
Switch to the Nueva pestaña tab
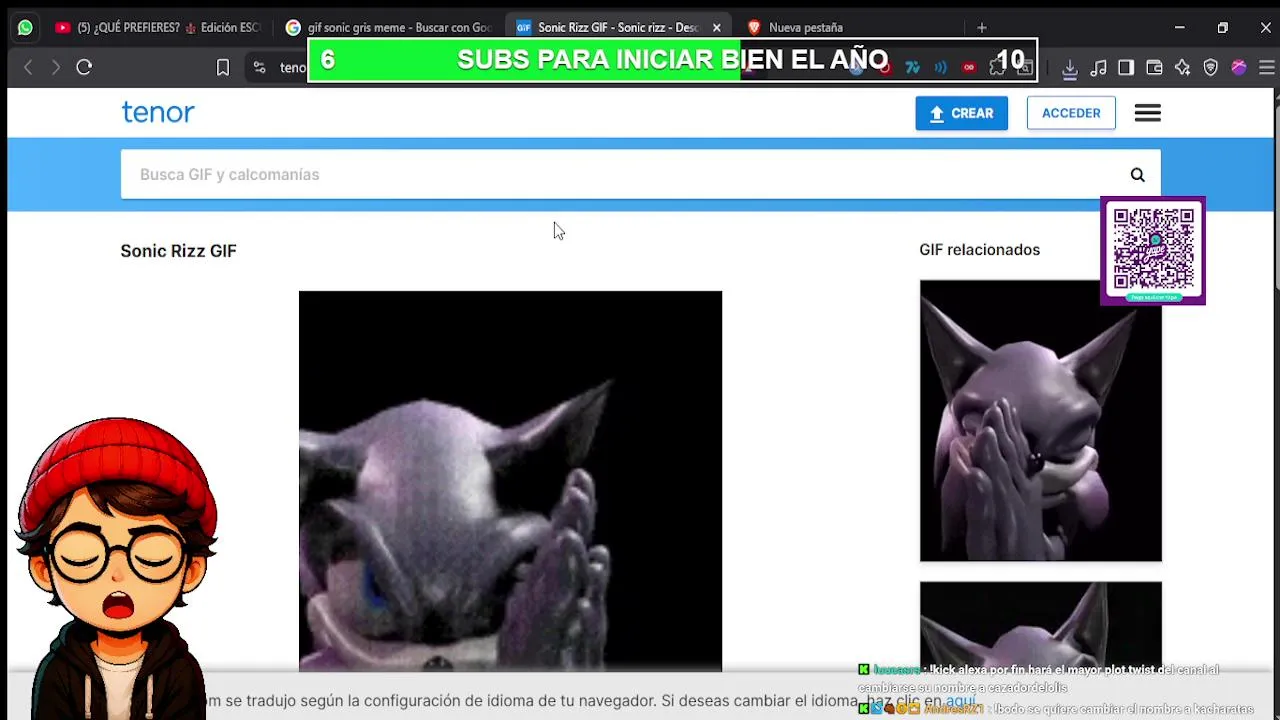pos(850,27)
